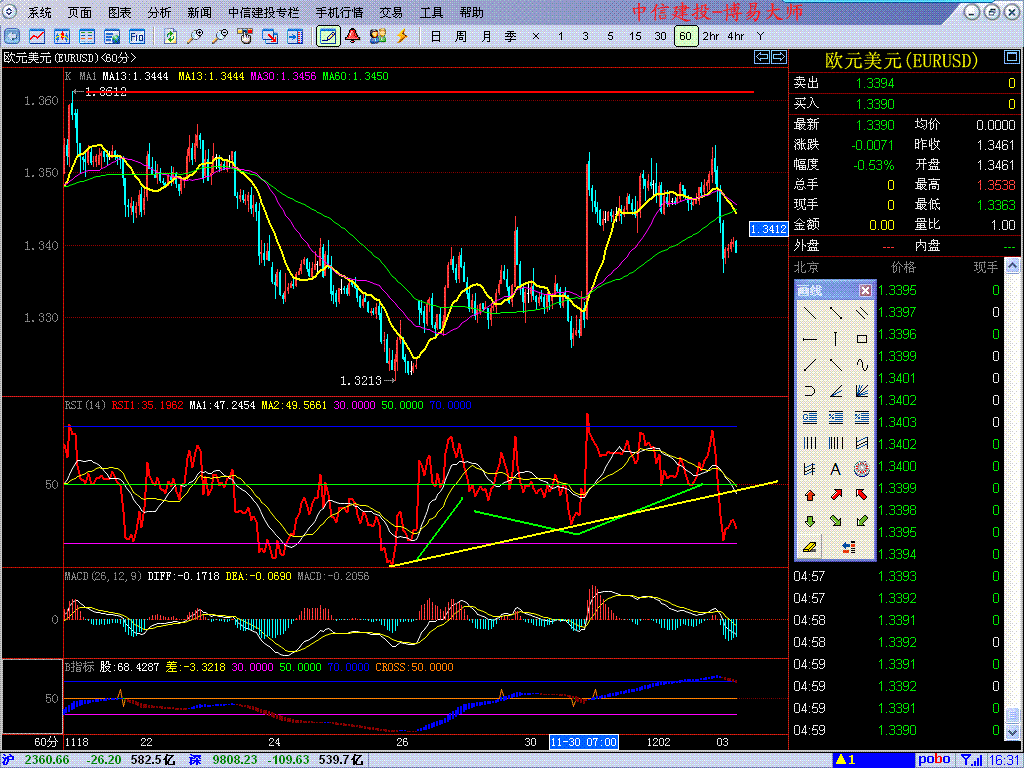Open the 中信建投专栏 menu
Image resolution: width=1024 pixels, height=768 pixels.
263,13
